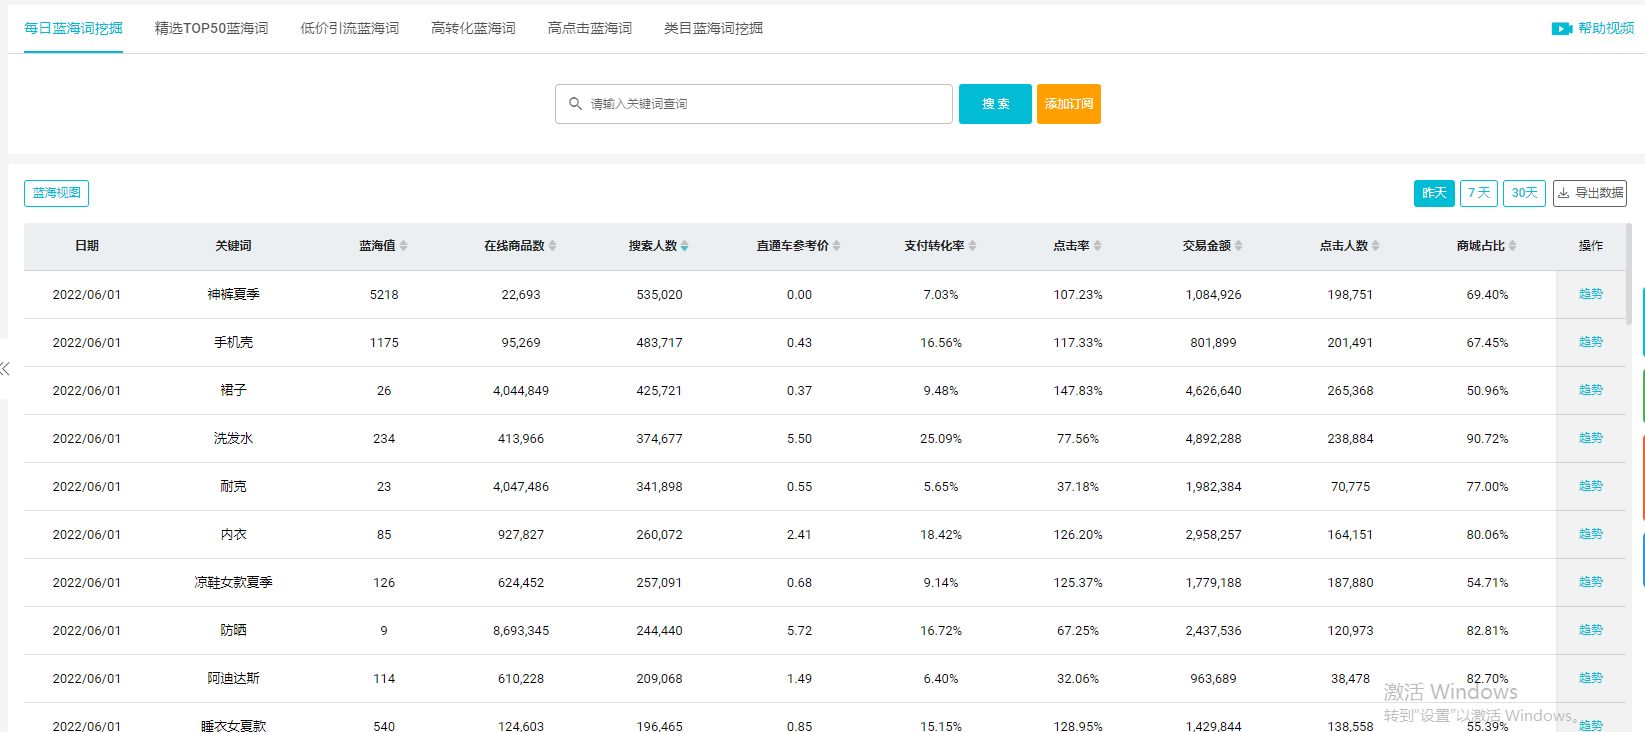This screenshot has width=1645, height=732.
Task: Click keyword 手机壳
Action: coord(233,343)
